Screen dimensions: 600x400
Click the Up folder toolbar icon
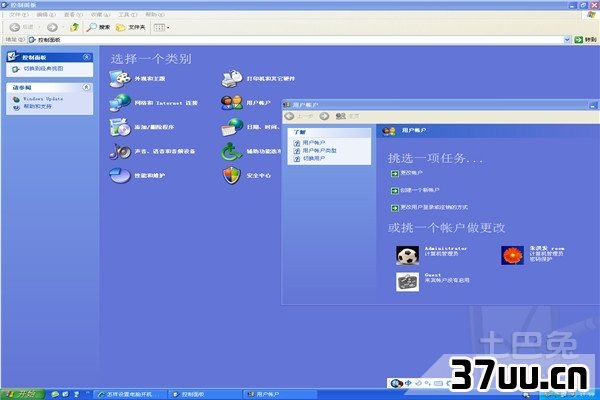pyautogui.click(x=74, y=27)
